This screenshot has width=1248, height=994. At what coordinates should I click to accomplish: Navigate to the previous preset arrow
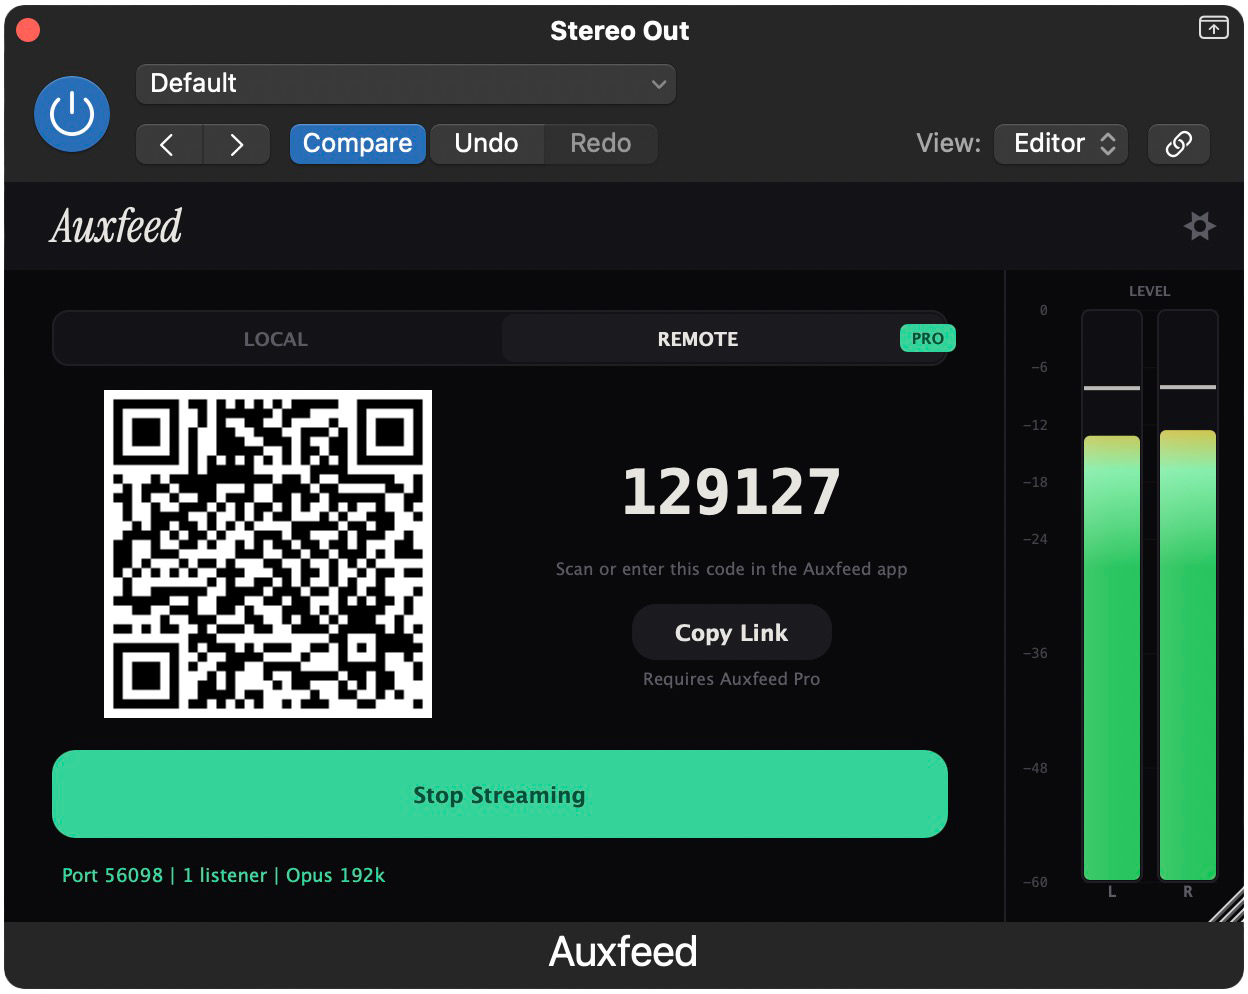pos(169,143)
